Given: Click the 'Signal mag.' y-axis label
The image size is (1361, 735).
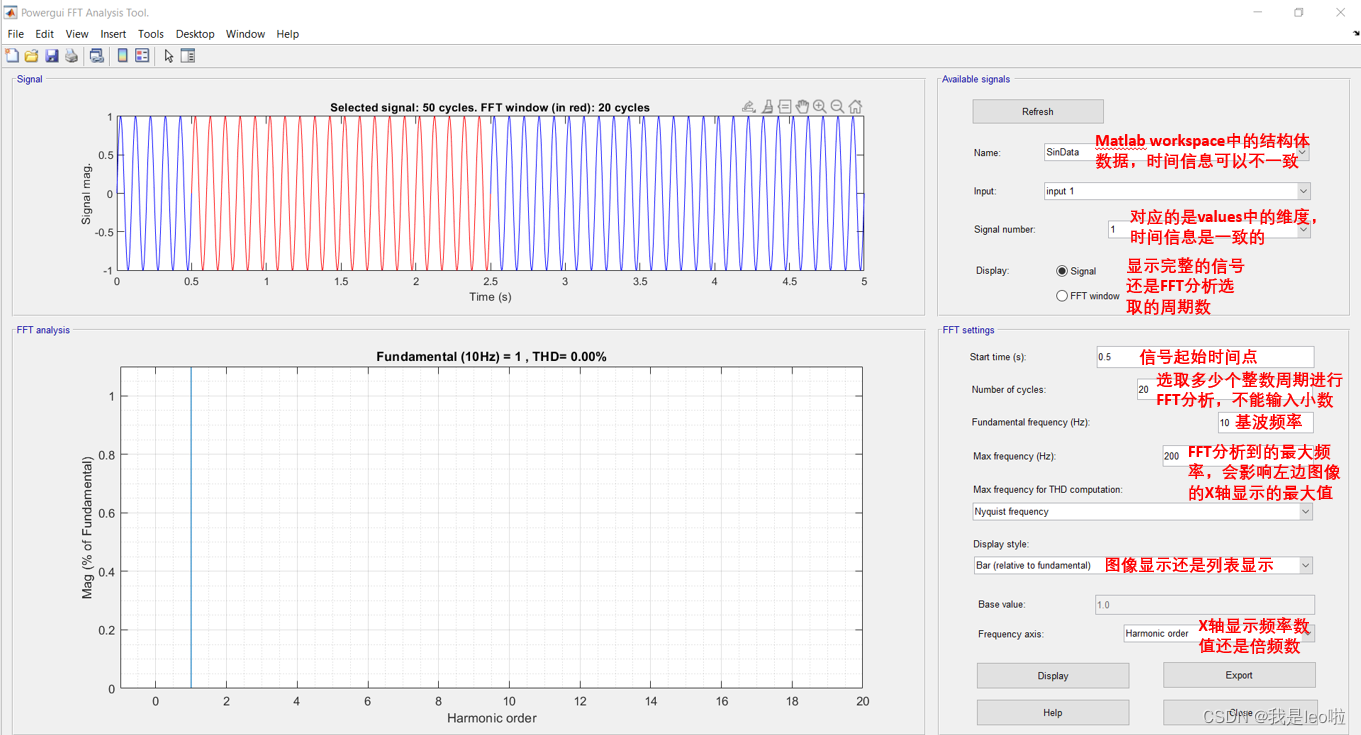Looking at the screenshot, I should tap(86, 194).
